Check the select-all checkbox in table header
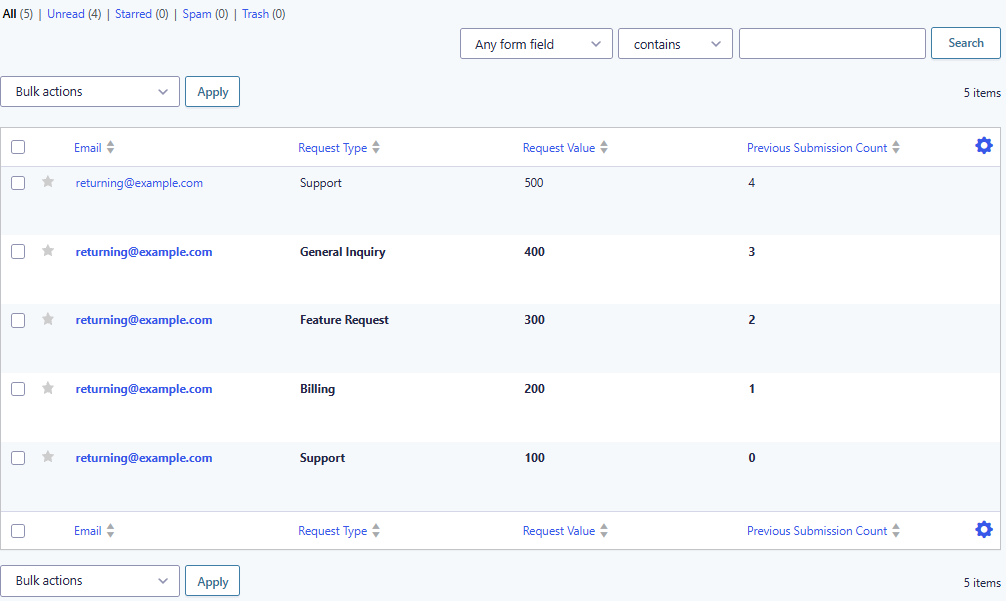Image resolution: width=1006 pixels, height=601 pixels. pos(18,147)
